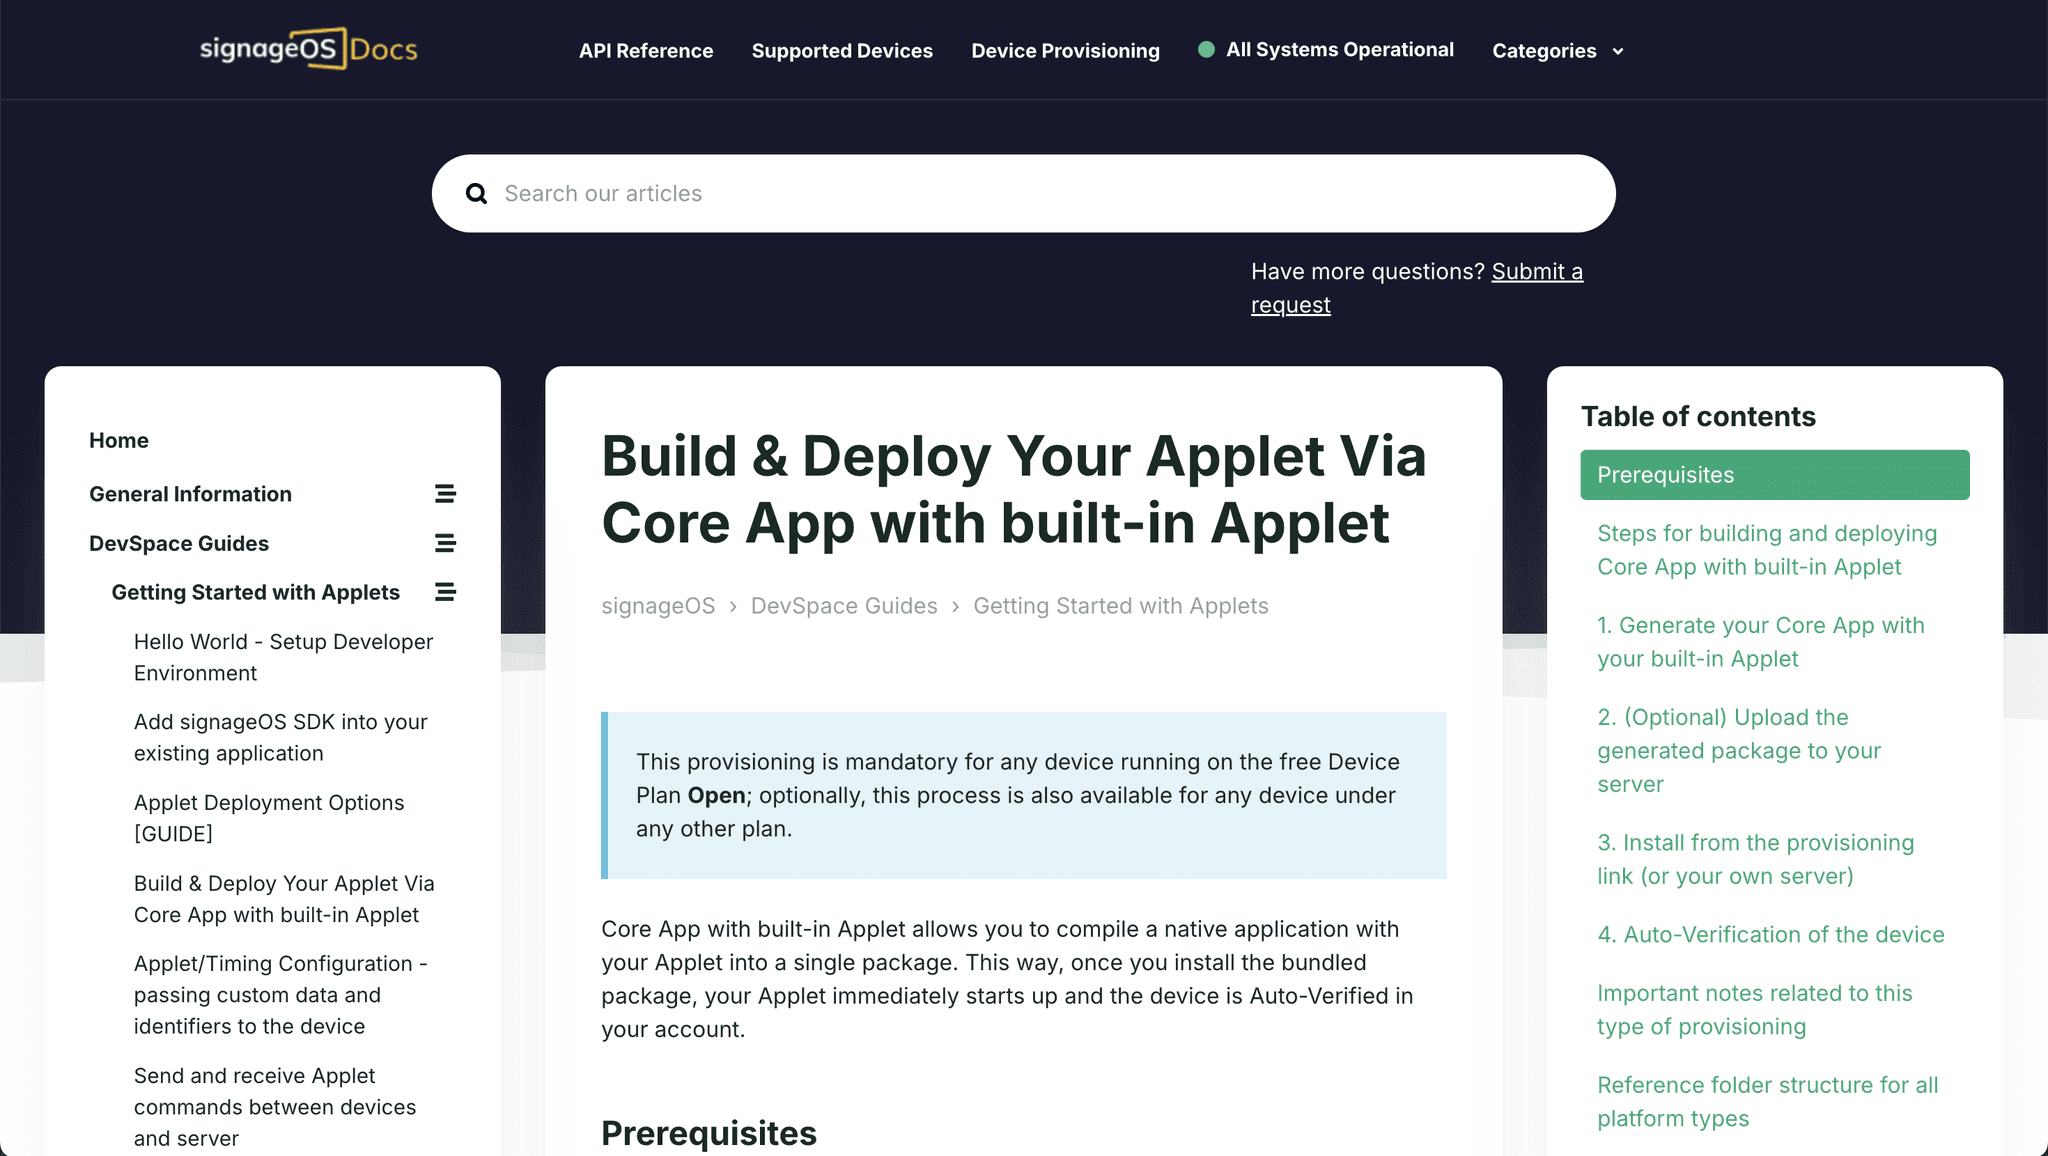
Task: Click inside the Search our articles field
Action: [x=900, y=193]
